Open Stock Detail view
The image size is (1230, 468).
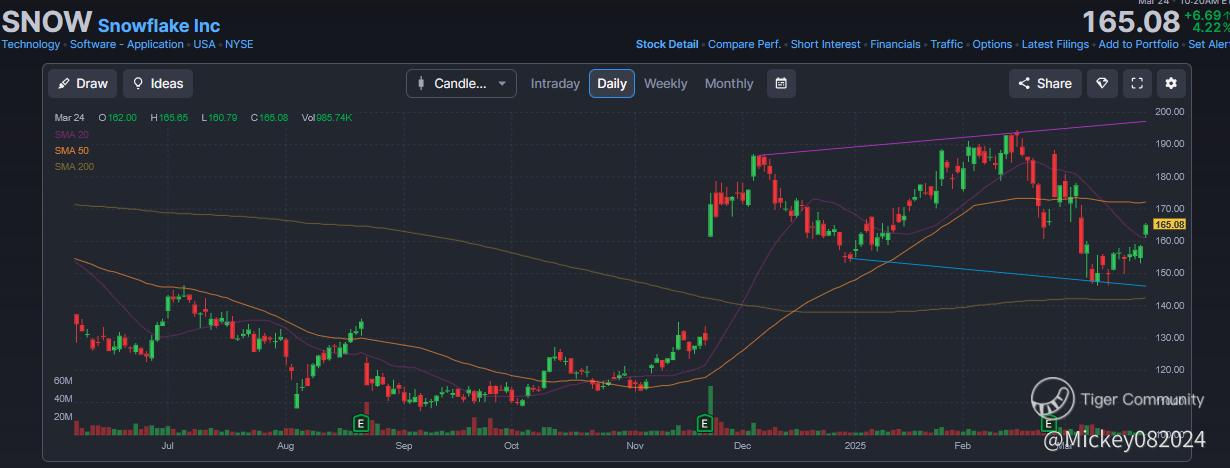pyautogui.click(x=667, y=44)
